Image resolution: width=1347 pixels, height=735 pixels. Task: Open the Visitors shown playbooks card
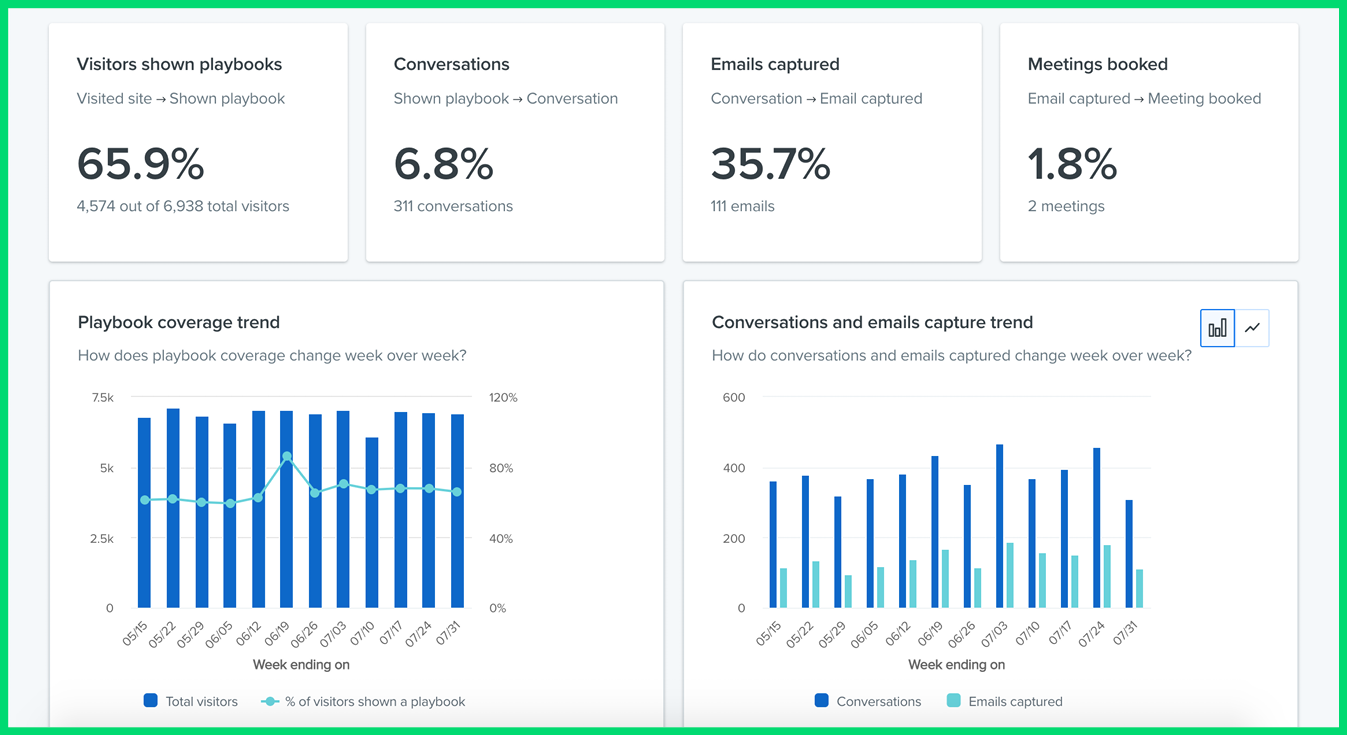198,143
